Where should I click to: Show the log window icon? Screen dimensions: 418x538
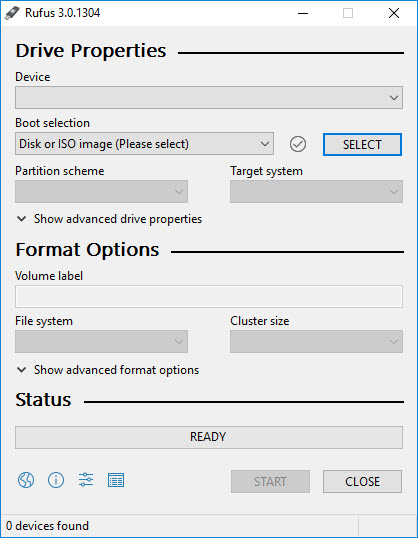116,480
